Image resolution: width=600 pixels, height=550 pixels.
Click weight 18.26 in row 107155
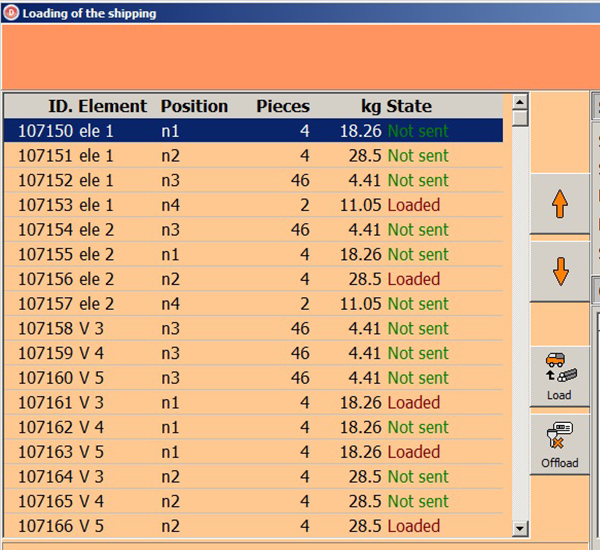361,254
